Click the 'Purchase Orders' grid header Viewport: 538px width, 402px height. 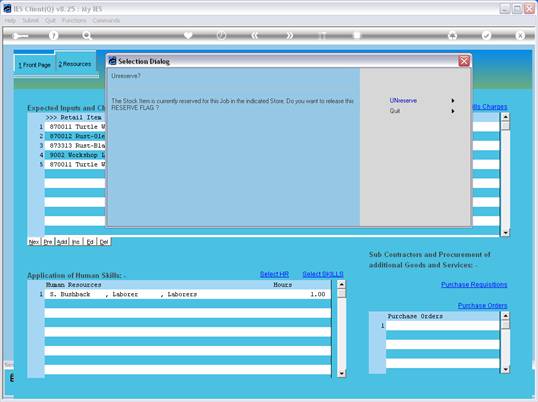[x=415, y=316]
